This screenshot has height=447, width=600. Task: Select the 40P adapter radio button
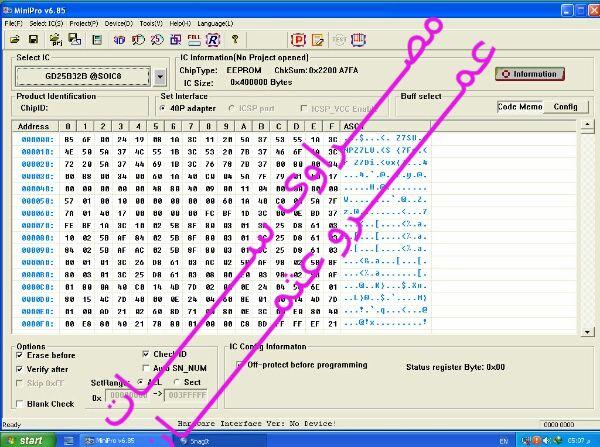pyautogui.click(x=166, y=107)
